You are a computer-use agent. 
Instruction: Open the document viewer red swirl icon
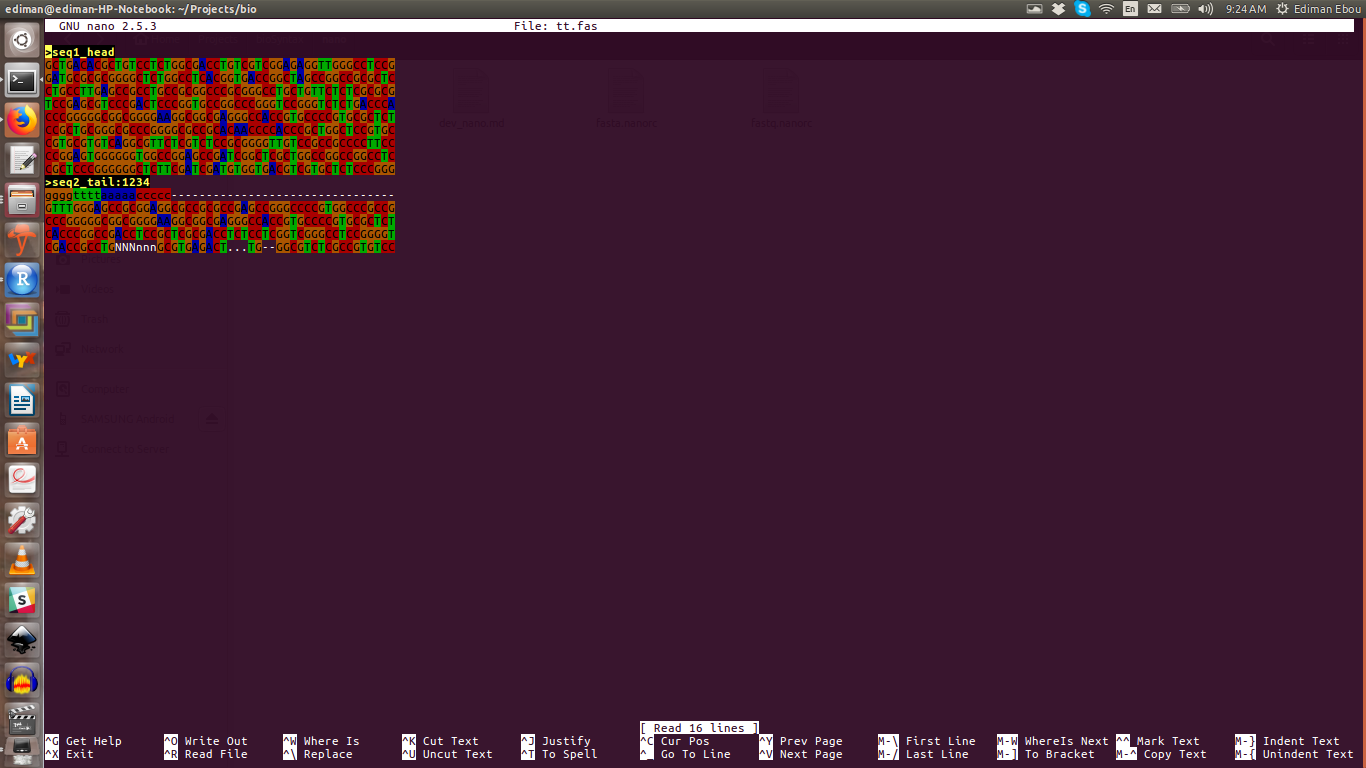(x=22, y=480)
